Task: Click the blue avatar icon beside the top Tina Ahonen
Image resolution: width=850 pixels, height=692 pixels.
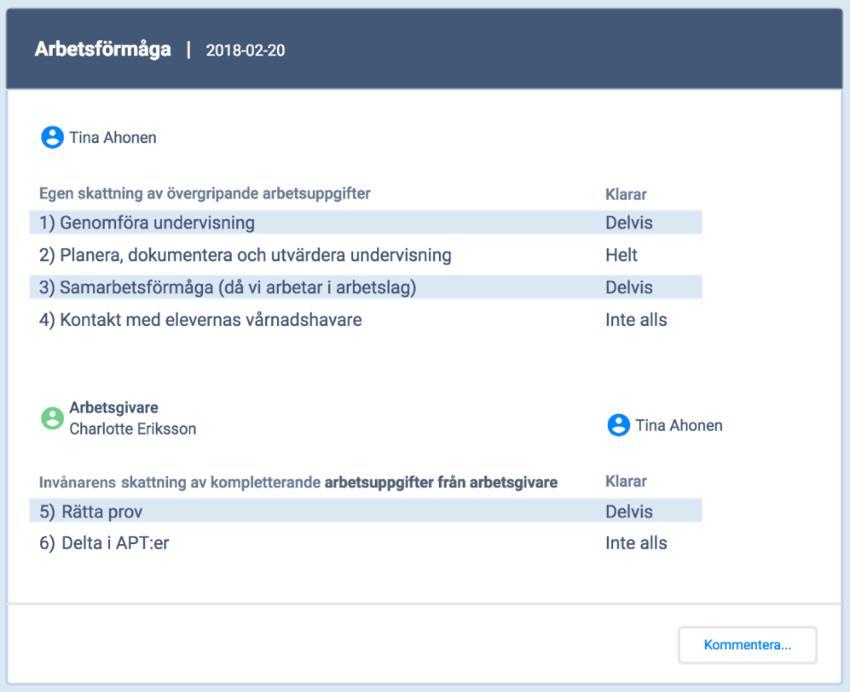Action: tap(52, 137)
